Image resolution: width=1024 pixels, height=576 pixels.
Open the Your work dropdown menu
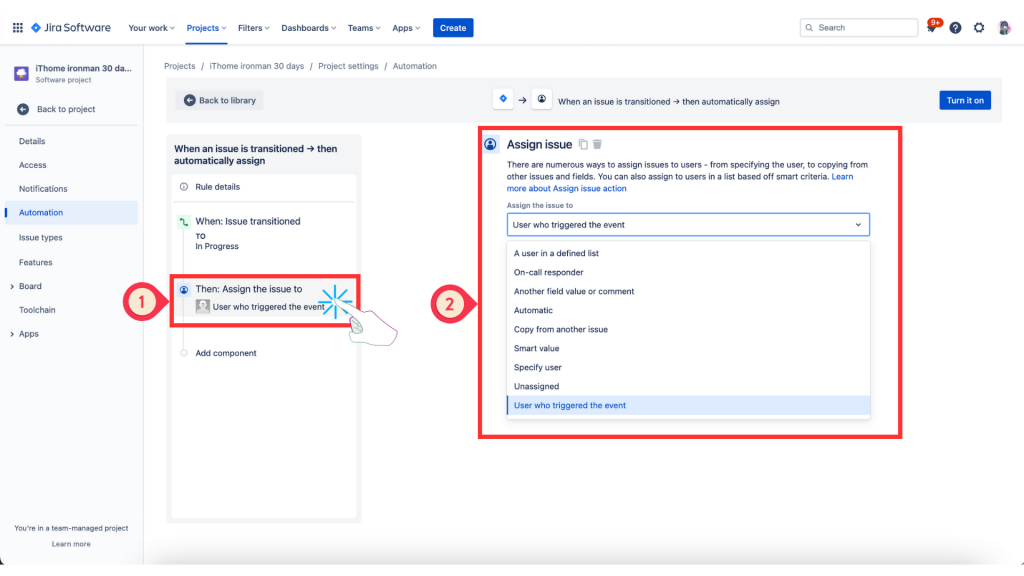pos(152,27)
